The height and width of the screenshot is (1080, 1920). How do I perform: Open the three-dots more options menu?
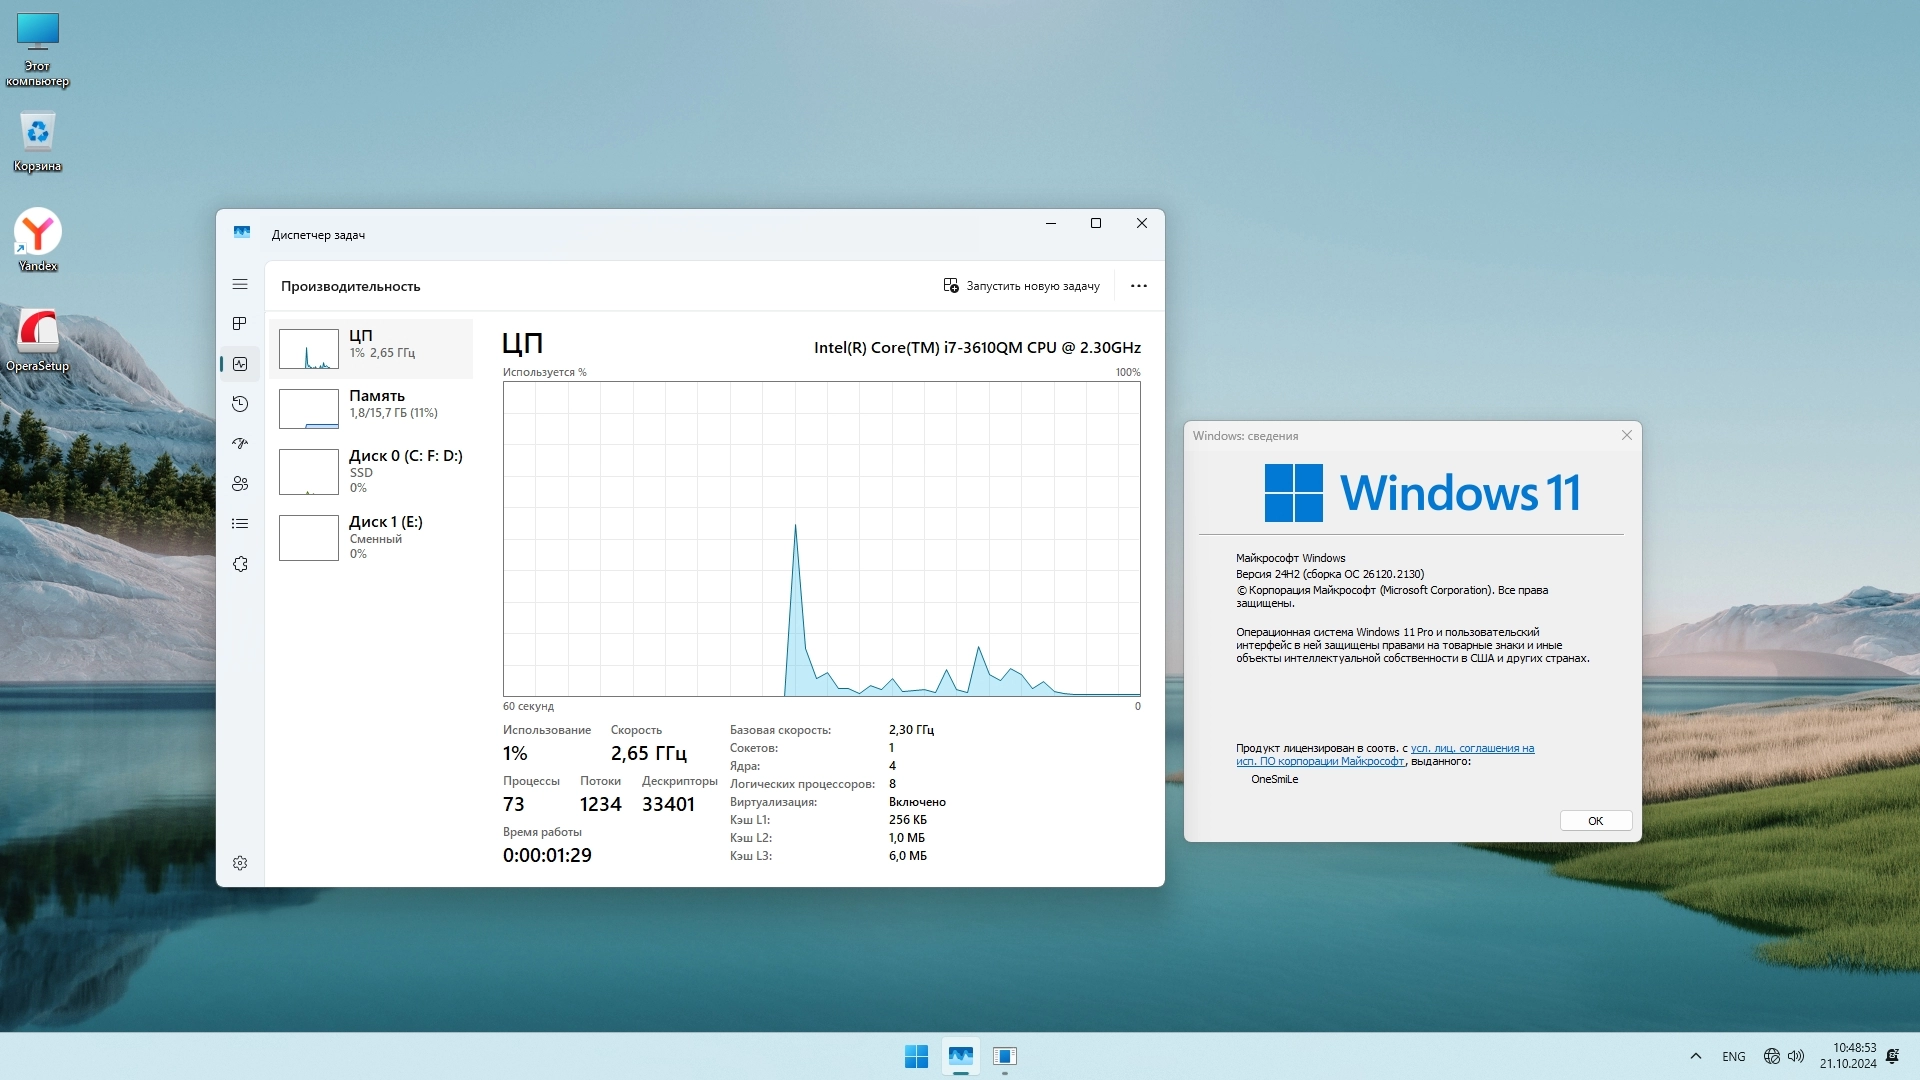[x=1138, y=286]
